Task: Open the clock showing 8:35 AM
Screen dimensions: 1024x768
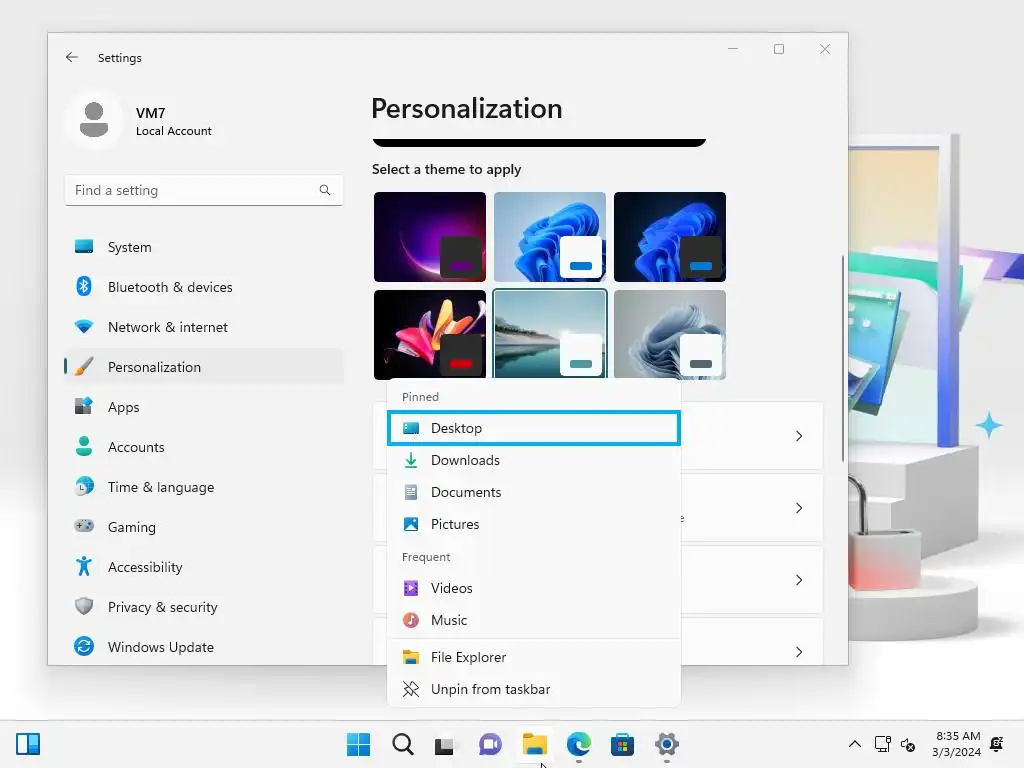Action: coord(957,744)
